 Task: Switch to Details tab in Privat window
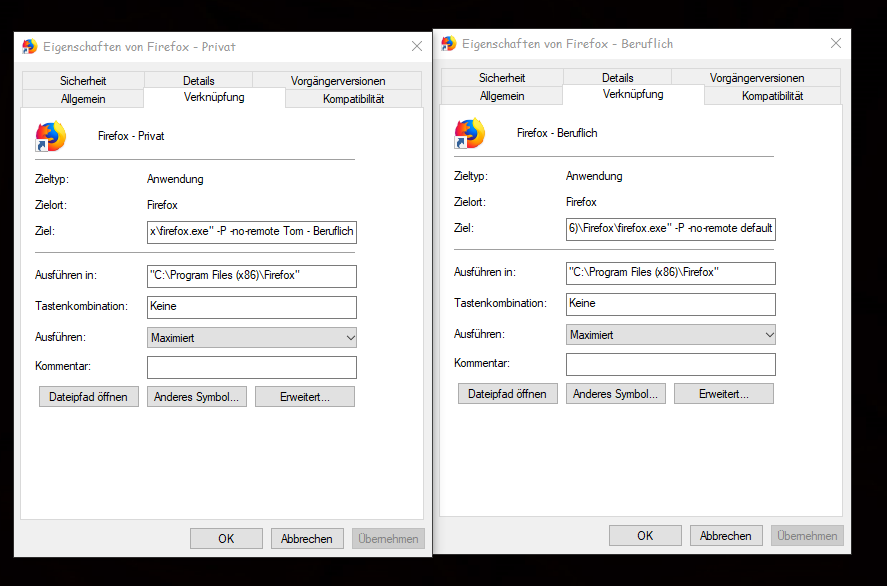pos(199,81)
